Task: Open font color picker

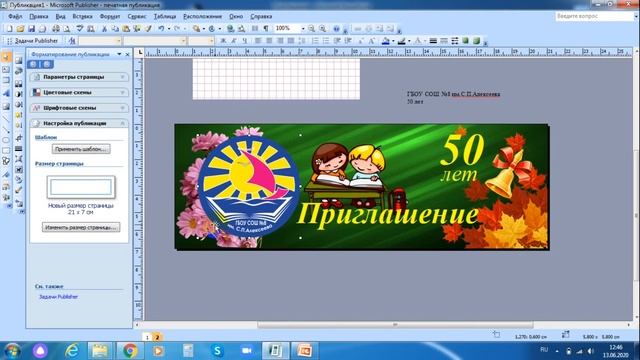Action: 418,41
